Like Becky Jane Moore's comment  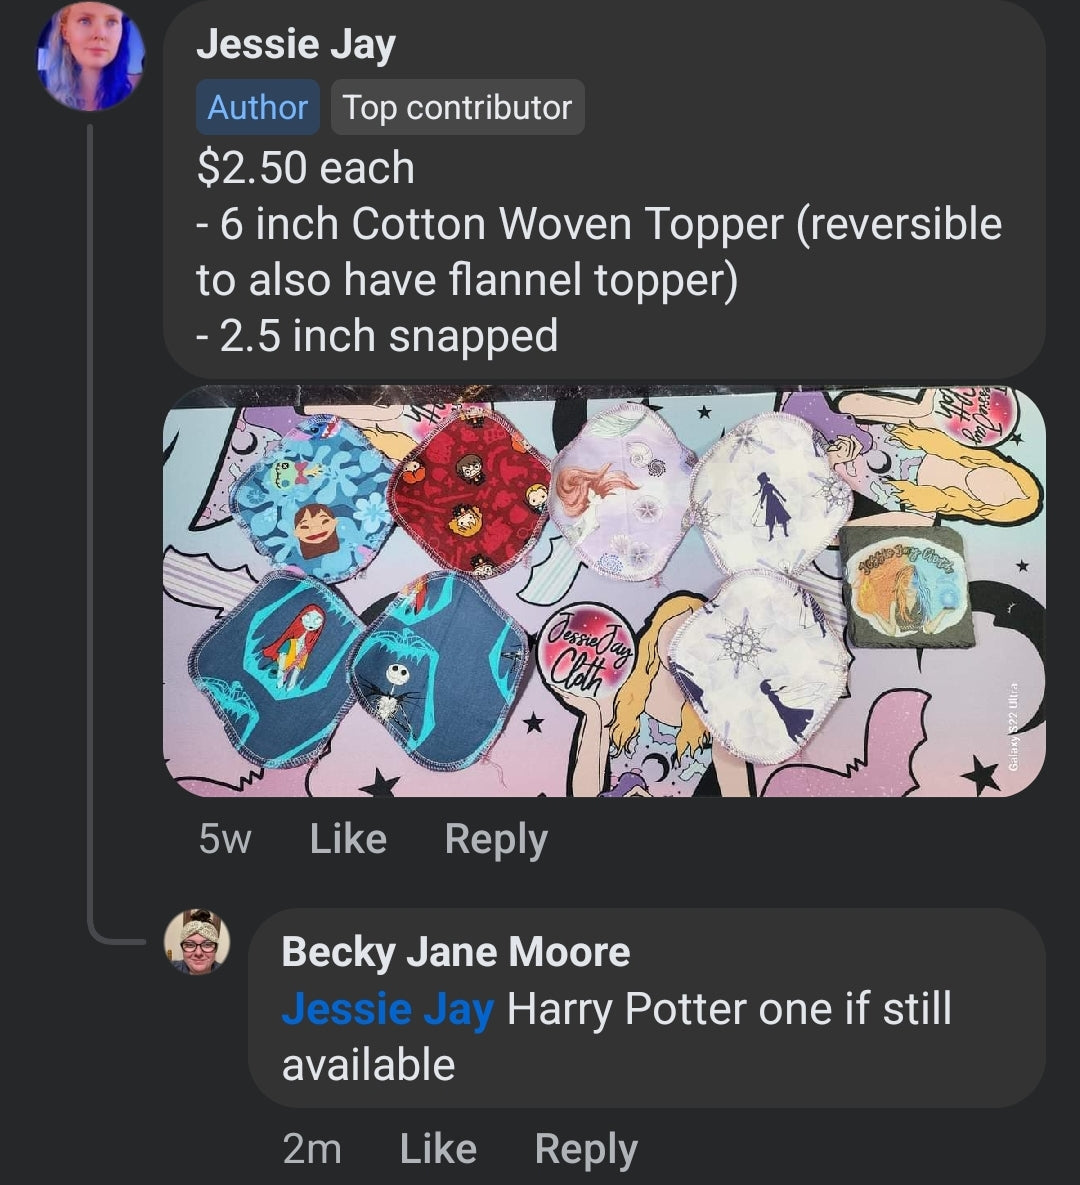[x=437, y=1149]
